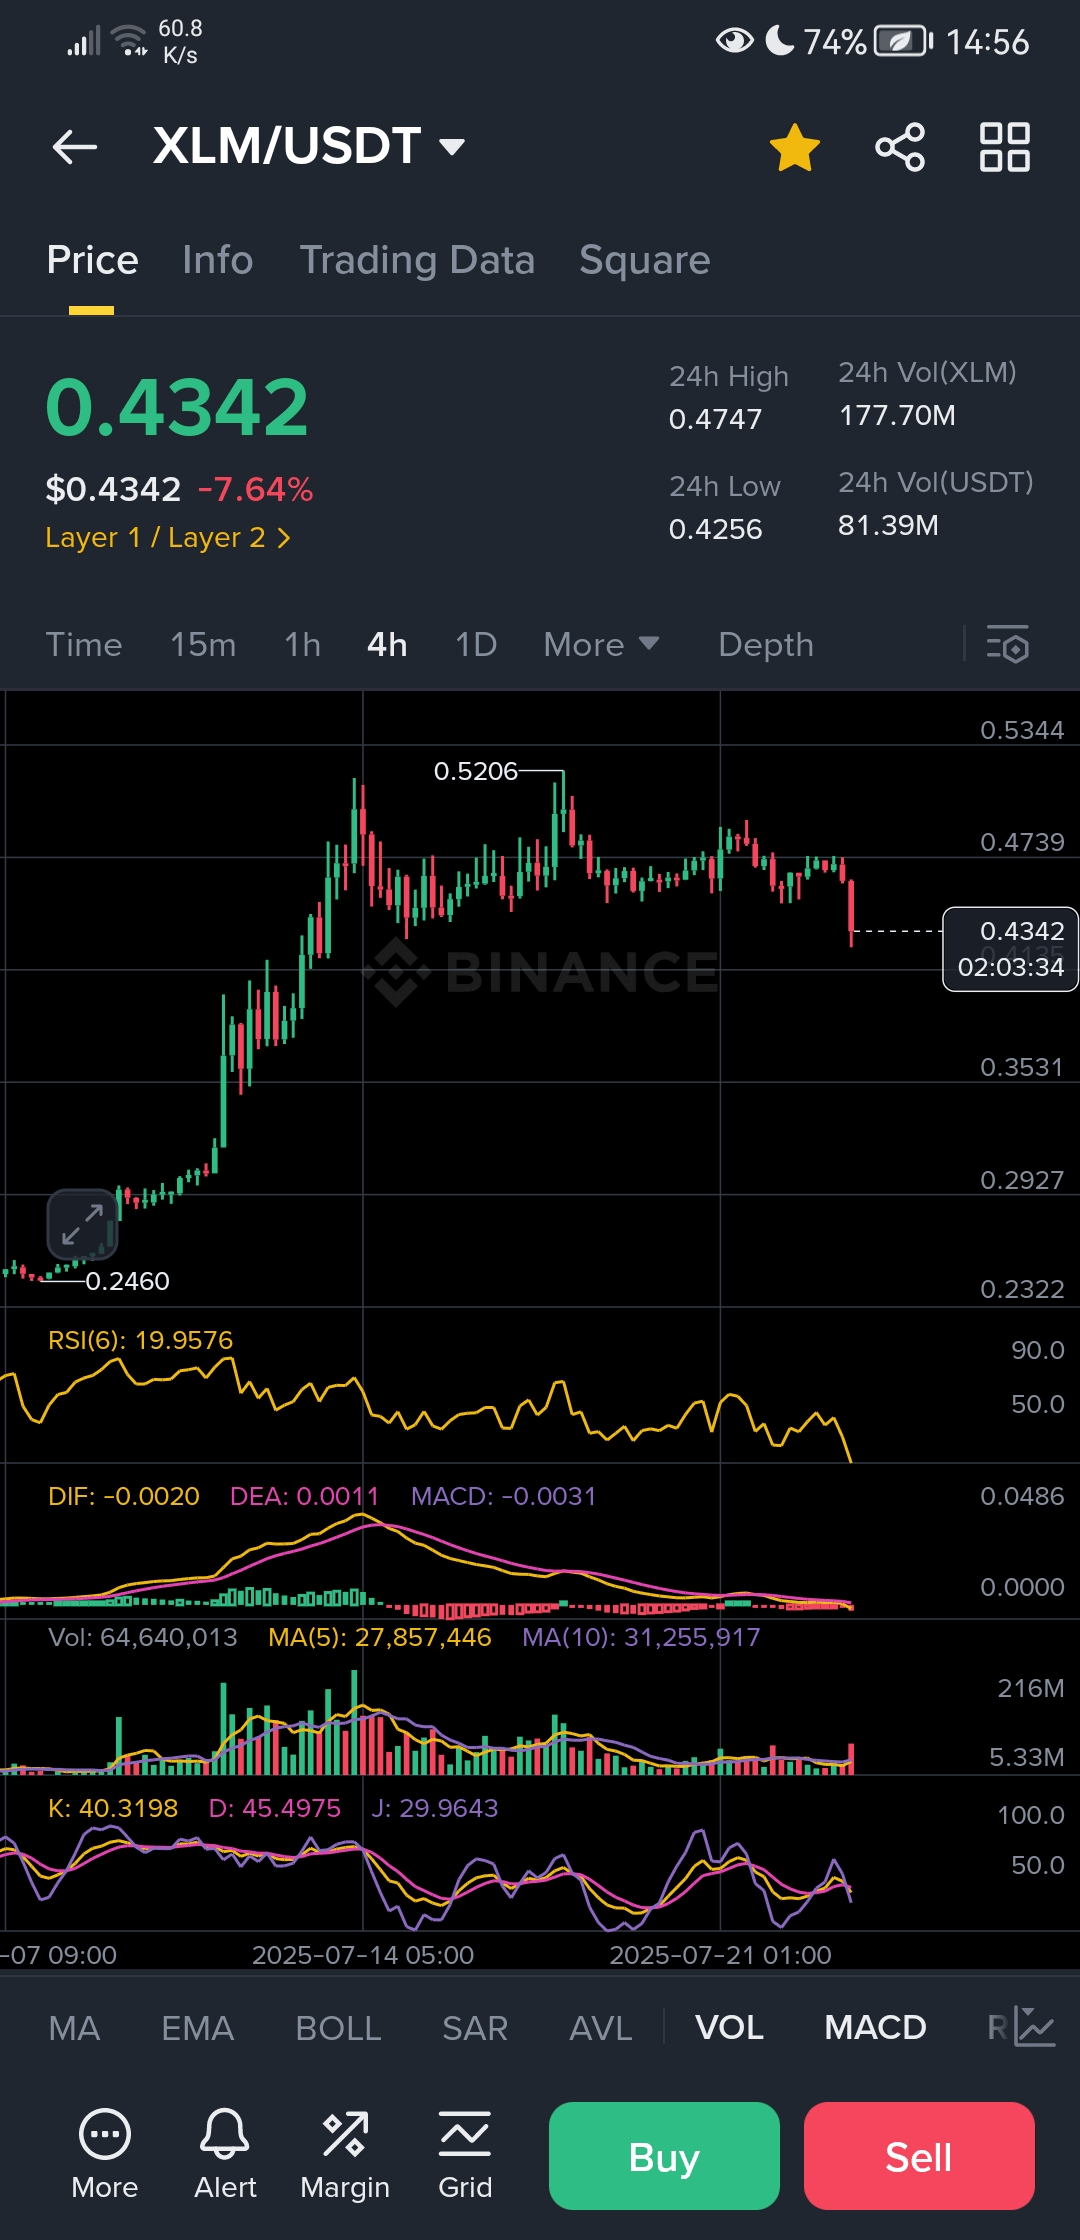Select the 15m interval
Image resolution: width=1080 pixels, height=2240 pixels.
click(x=203, y=645)
